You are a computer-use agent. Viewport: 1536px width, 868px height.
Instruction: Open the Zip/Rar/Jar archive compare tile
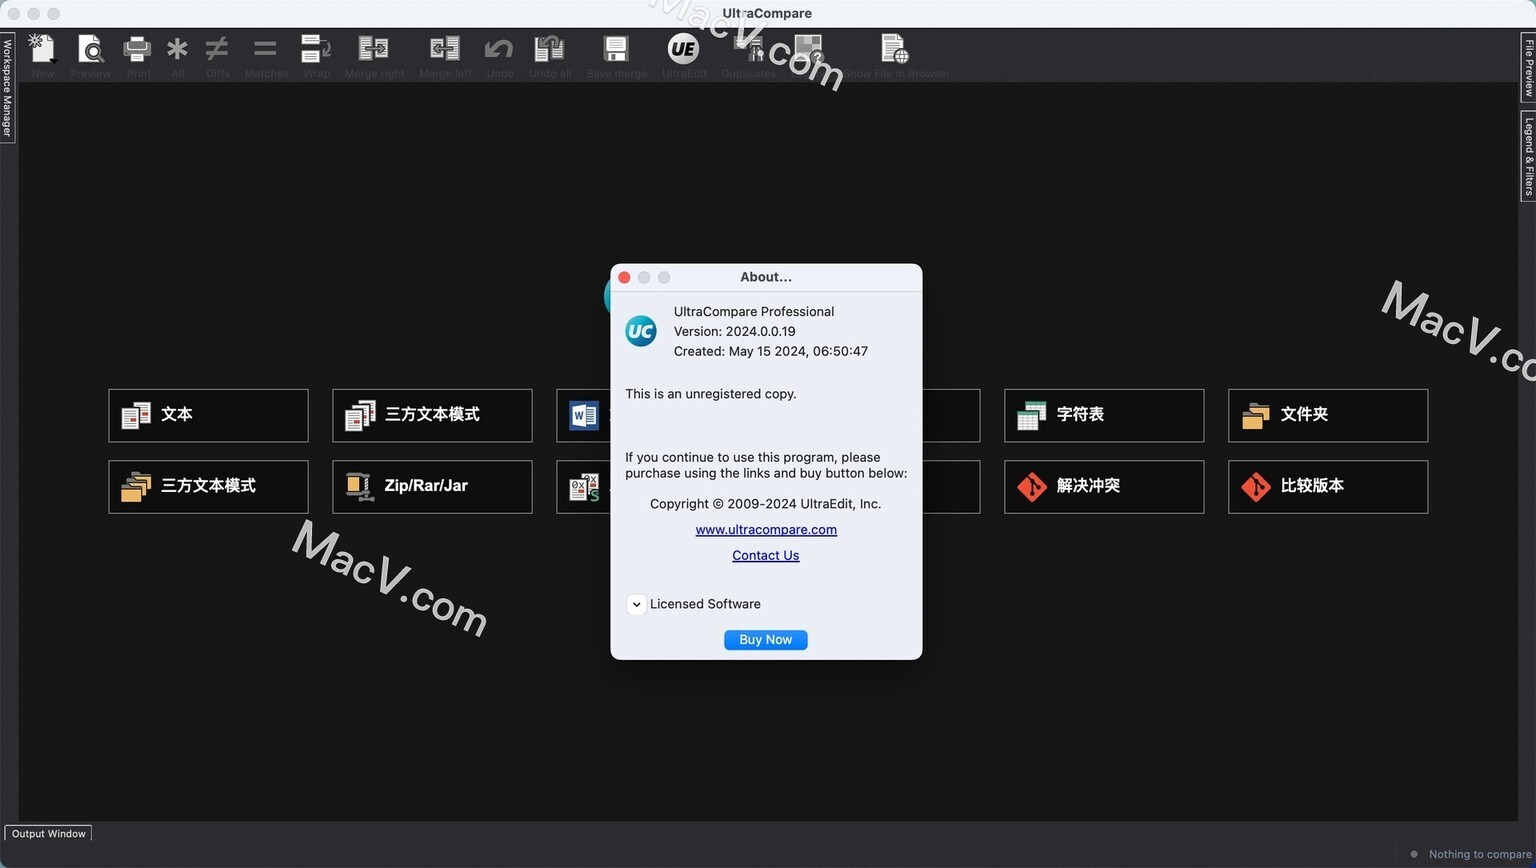[432, 486]
